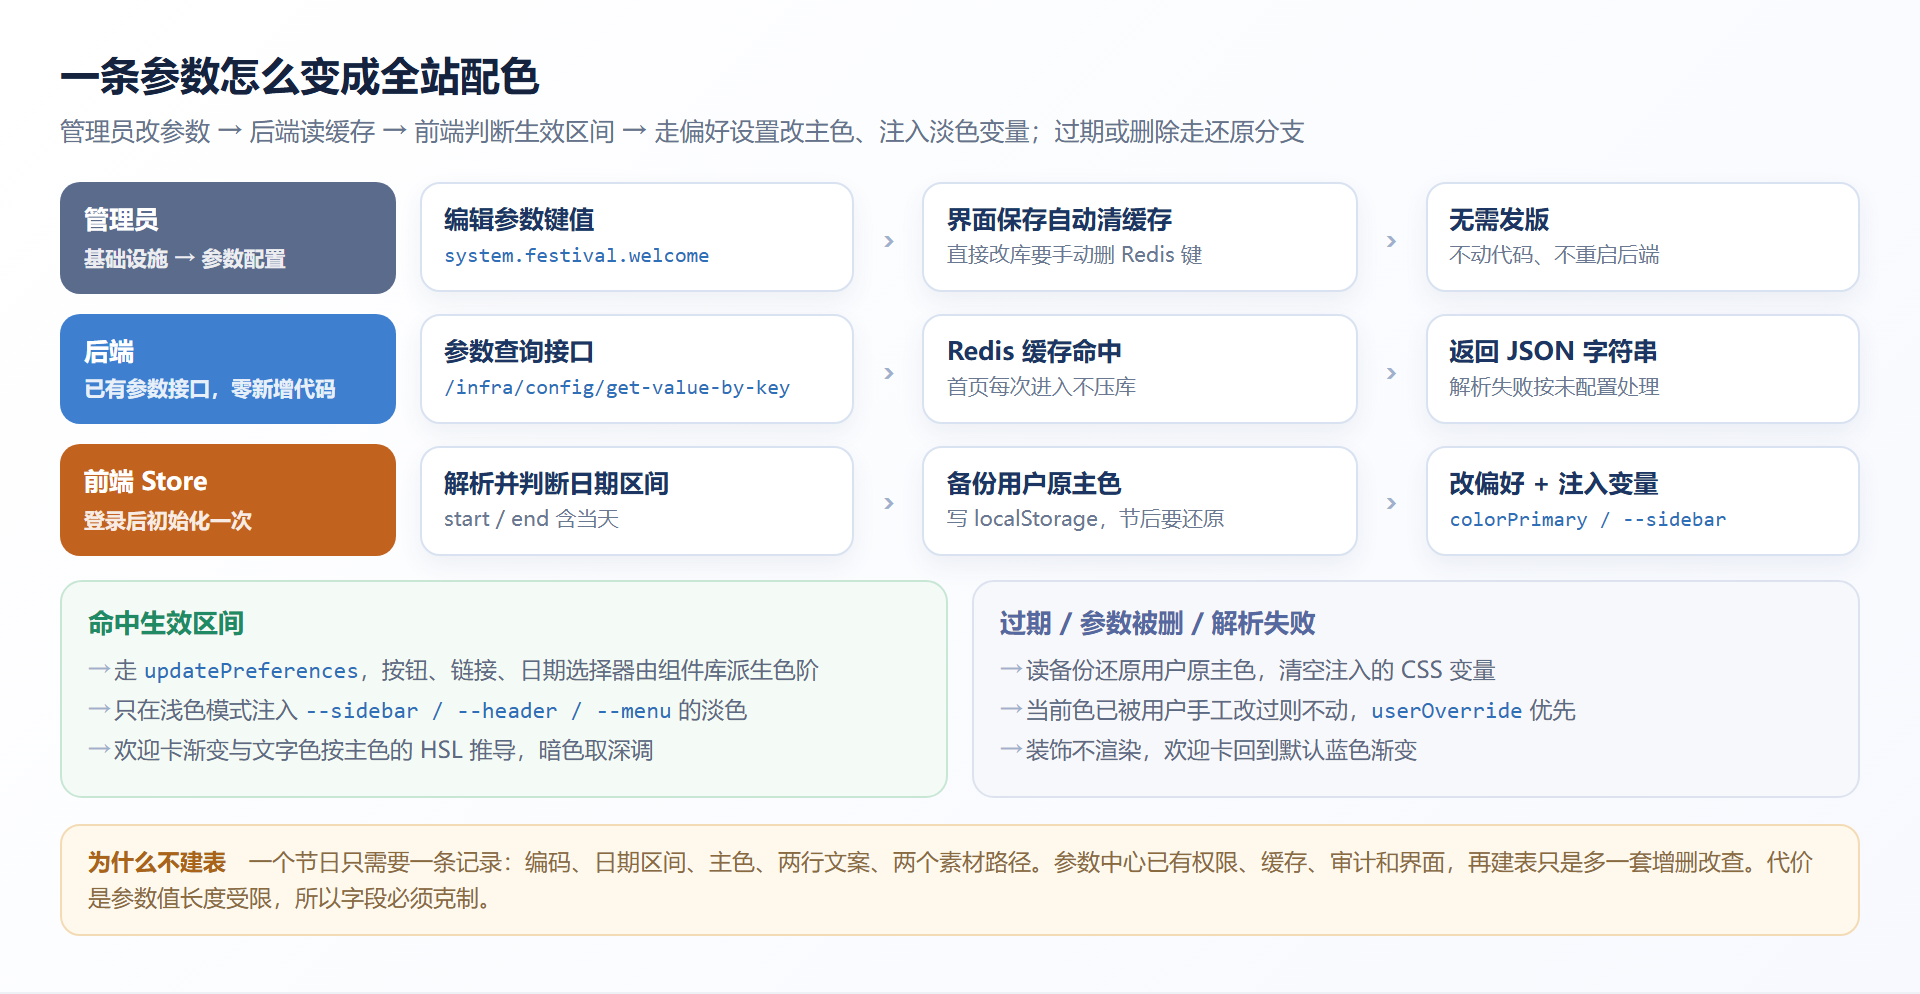Click 直接改库要手动删 Redis 键 text
The height and width of the screenshot is (994, 1920).
click(1075, 255)
